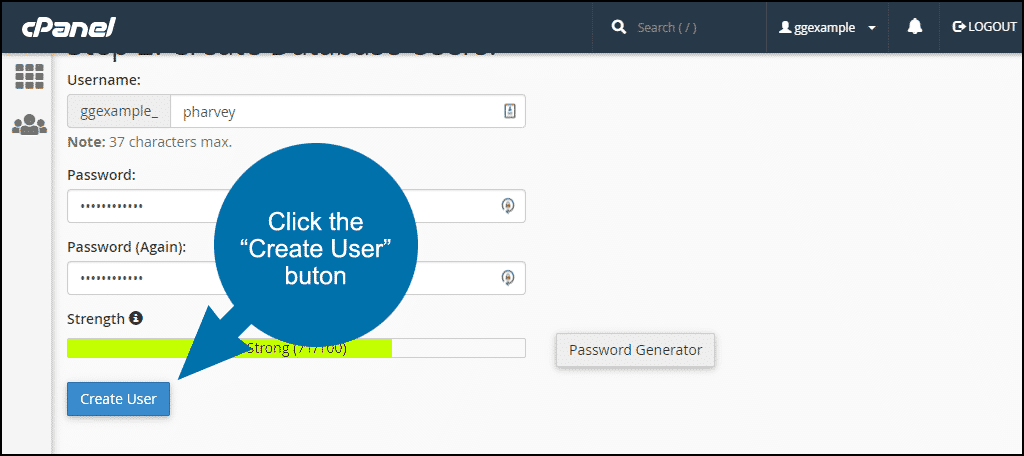
Task: Click the Strength info icon
Action: 136,319
